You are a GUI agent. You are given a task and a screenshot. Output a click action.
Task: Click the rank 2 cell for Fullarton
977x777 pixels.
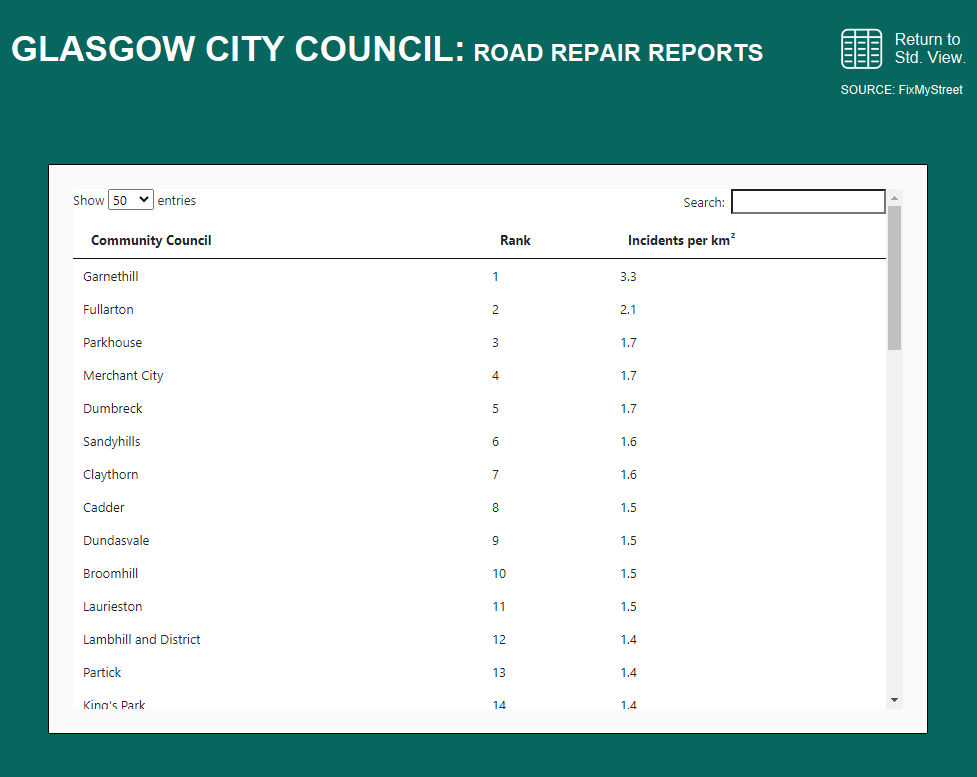(495, 310)
